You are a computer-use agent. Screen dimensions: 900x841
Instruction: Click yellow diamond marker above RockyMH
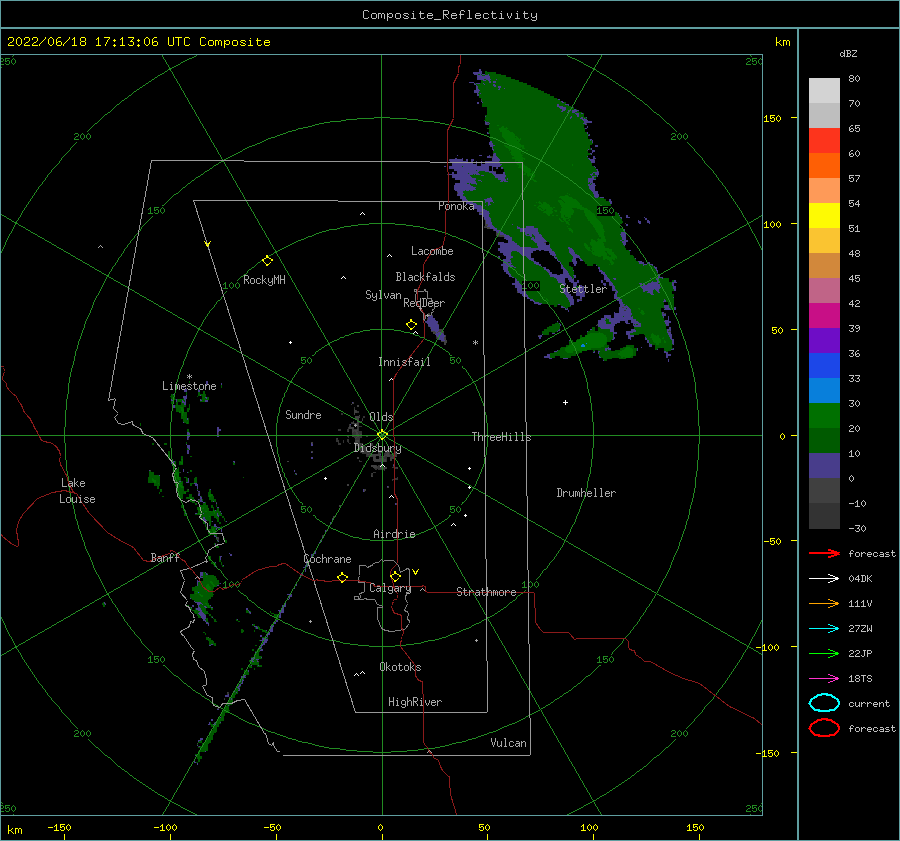point(267,261)
